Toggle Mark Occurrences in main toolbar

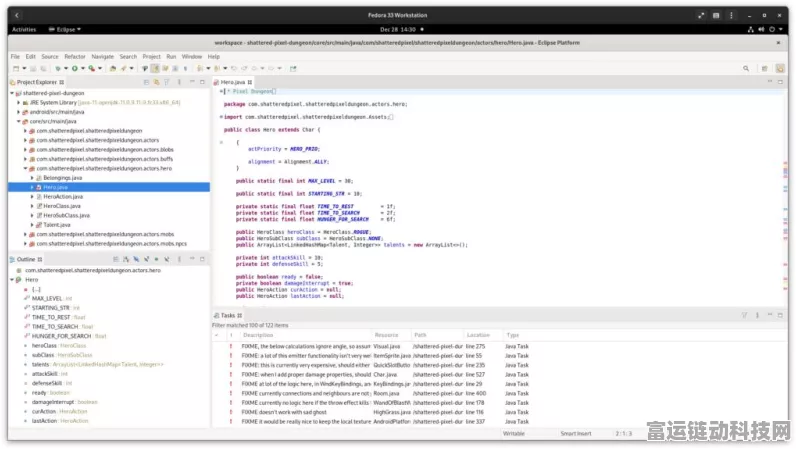[x=155, y=69]
